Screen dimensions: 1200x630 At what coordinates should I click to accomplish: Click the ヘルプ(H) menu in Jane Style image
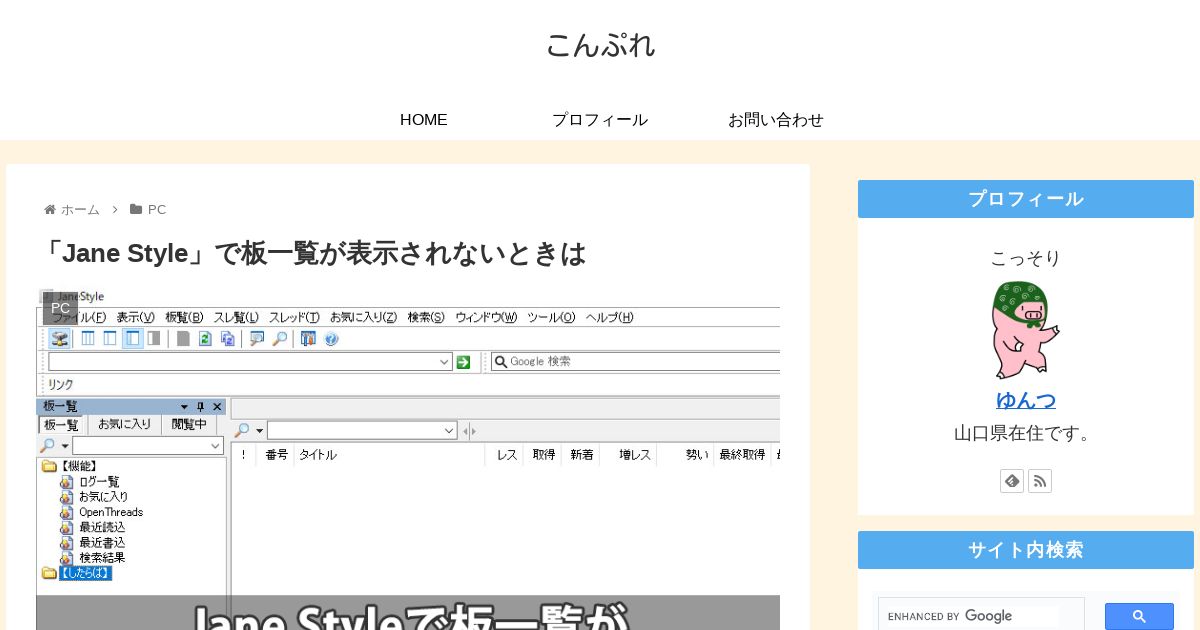click(x=609, y=317)
